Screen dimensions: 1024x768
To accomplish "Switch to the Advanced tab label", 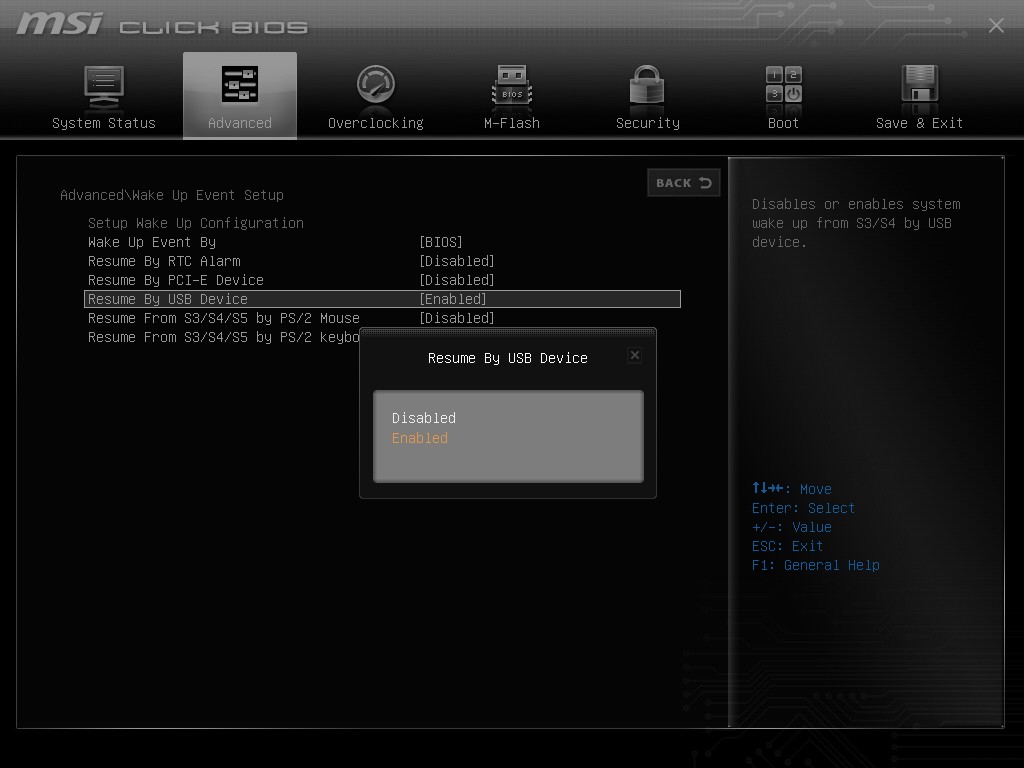I will (x=240, y=123).
